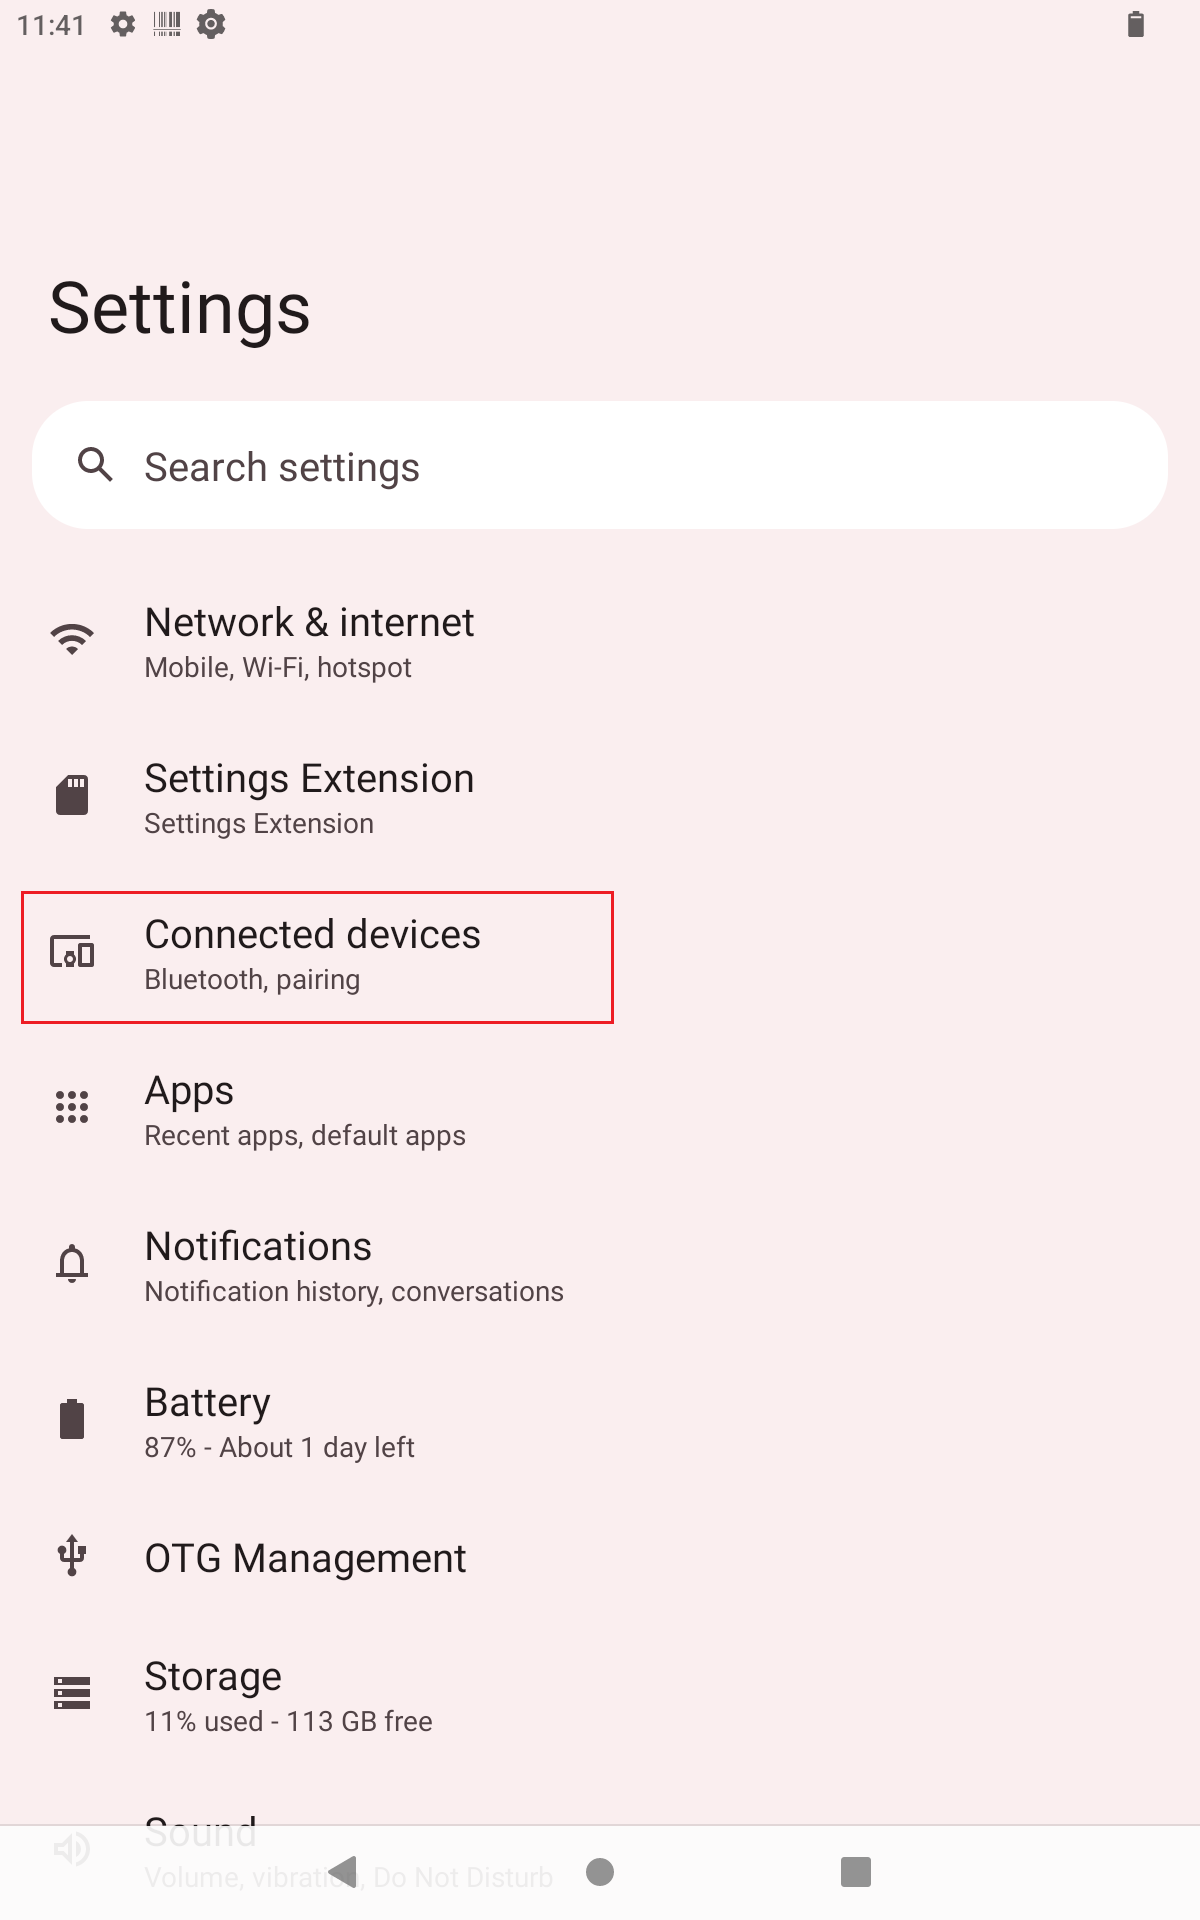Open Apps settings
Image resolution: width=1200 pixels, height=1920 pixels.
[x=305, y=1111]
